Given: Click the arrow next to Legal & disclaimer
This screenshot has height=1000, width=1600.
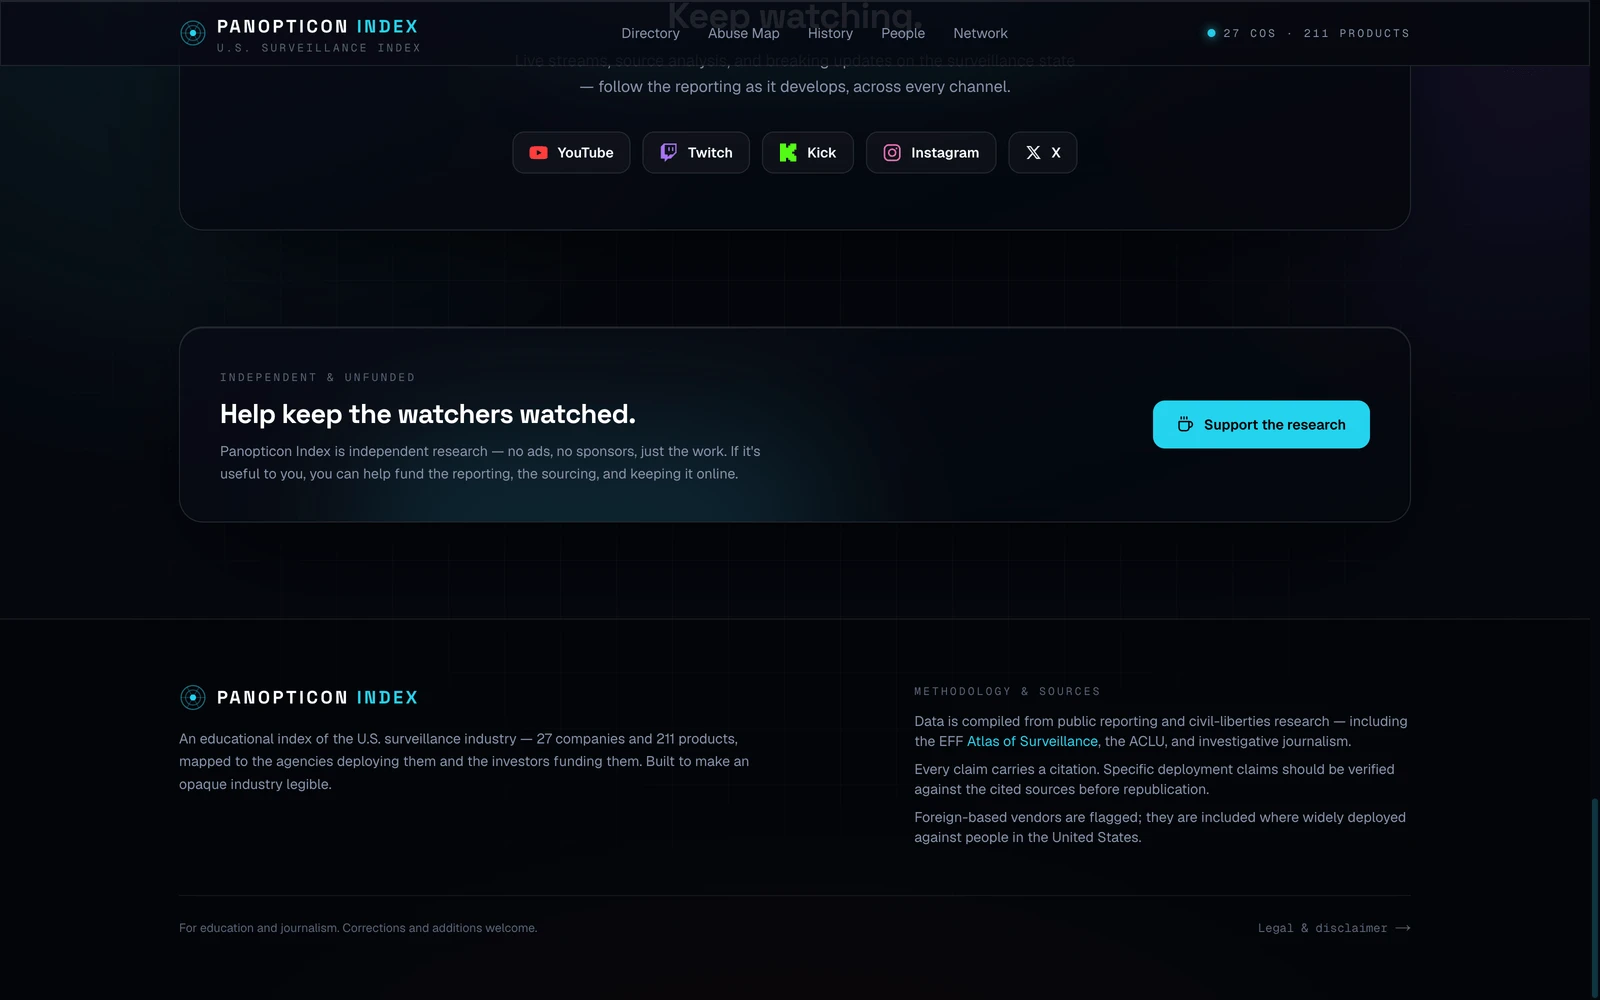Looking at the screenshot, I should tap(1403, 928).
